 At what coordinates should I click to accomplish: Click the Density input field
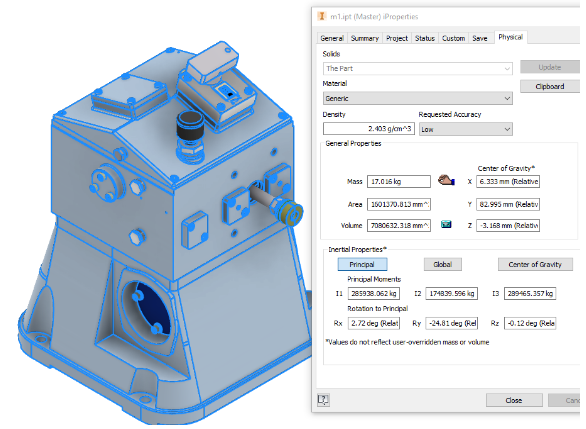pyautogui.click(x=368, y=129)
